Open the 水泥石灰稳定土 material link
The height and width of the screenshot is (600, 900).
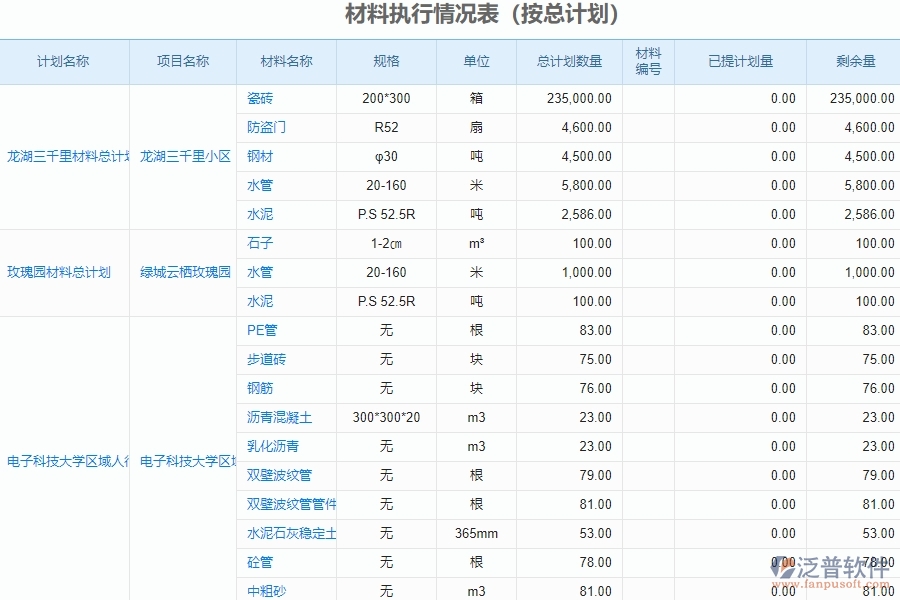coord(289,533)
